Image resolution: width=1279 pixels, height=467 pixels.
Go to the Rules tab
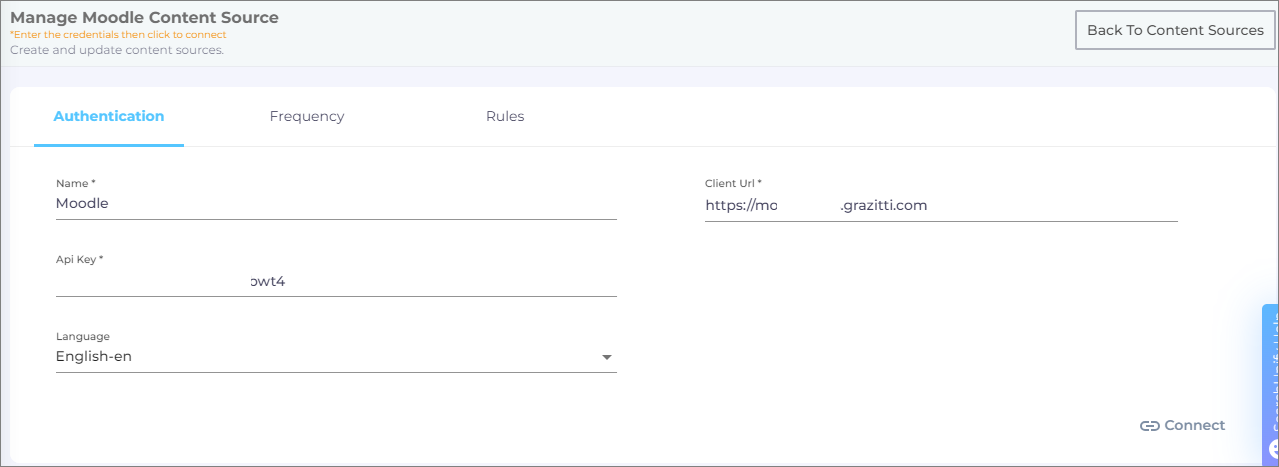pyautogui.click(x=505, y=116)
